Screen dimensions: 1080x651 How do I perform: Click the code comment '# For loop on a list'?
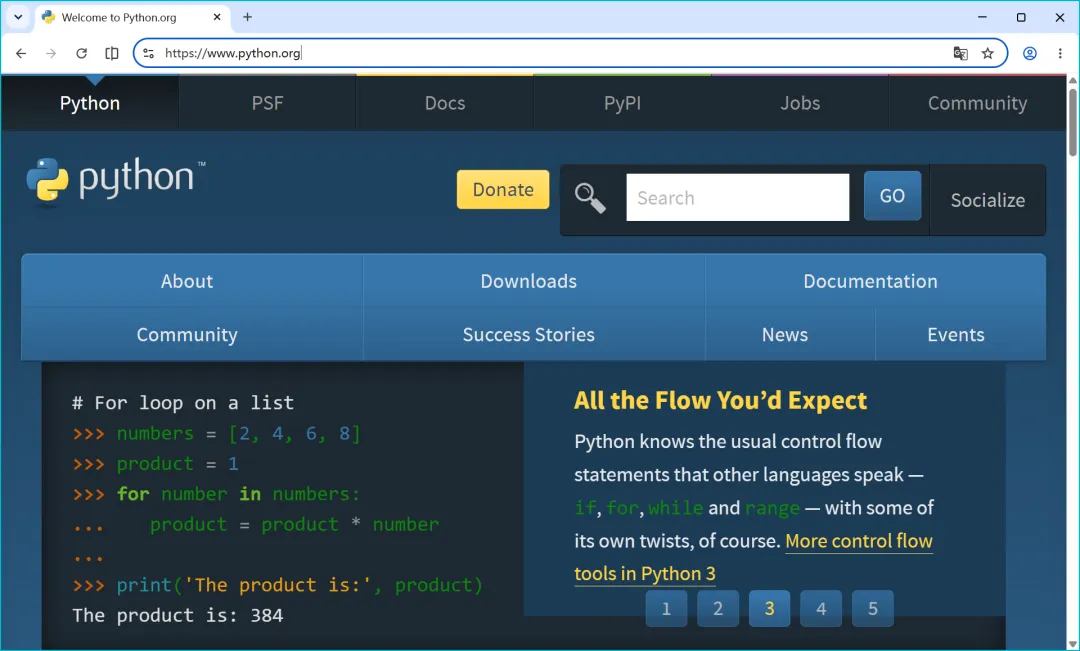click(183, 402)
